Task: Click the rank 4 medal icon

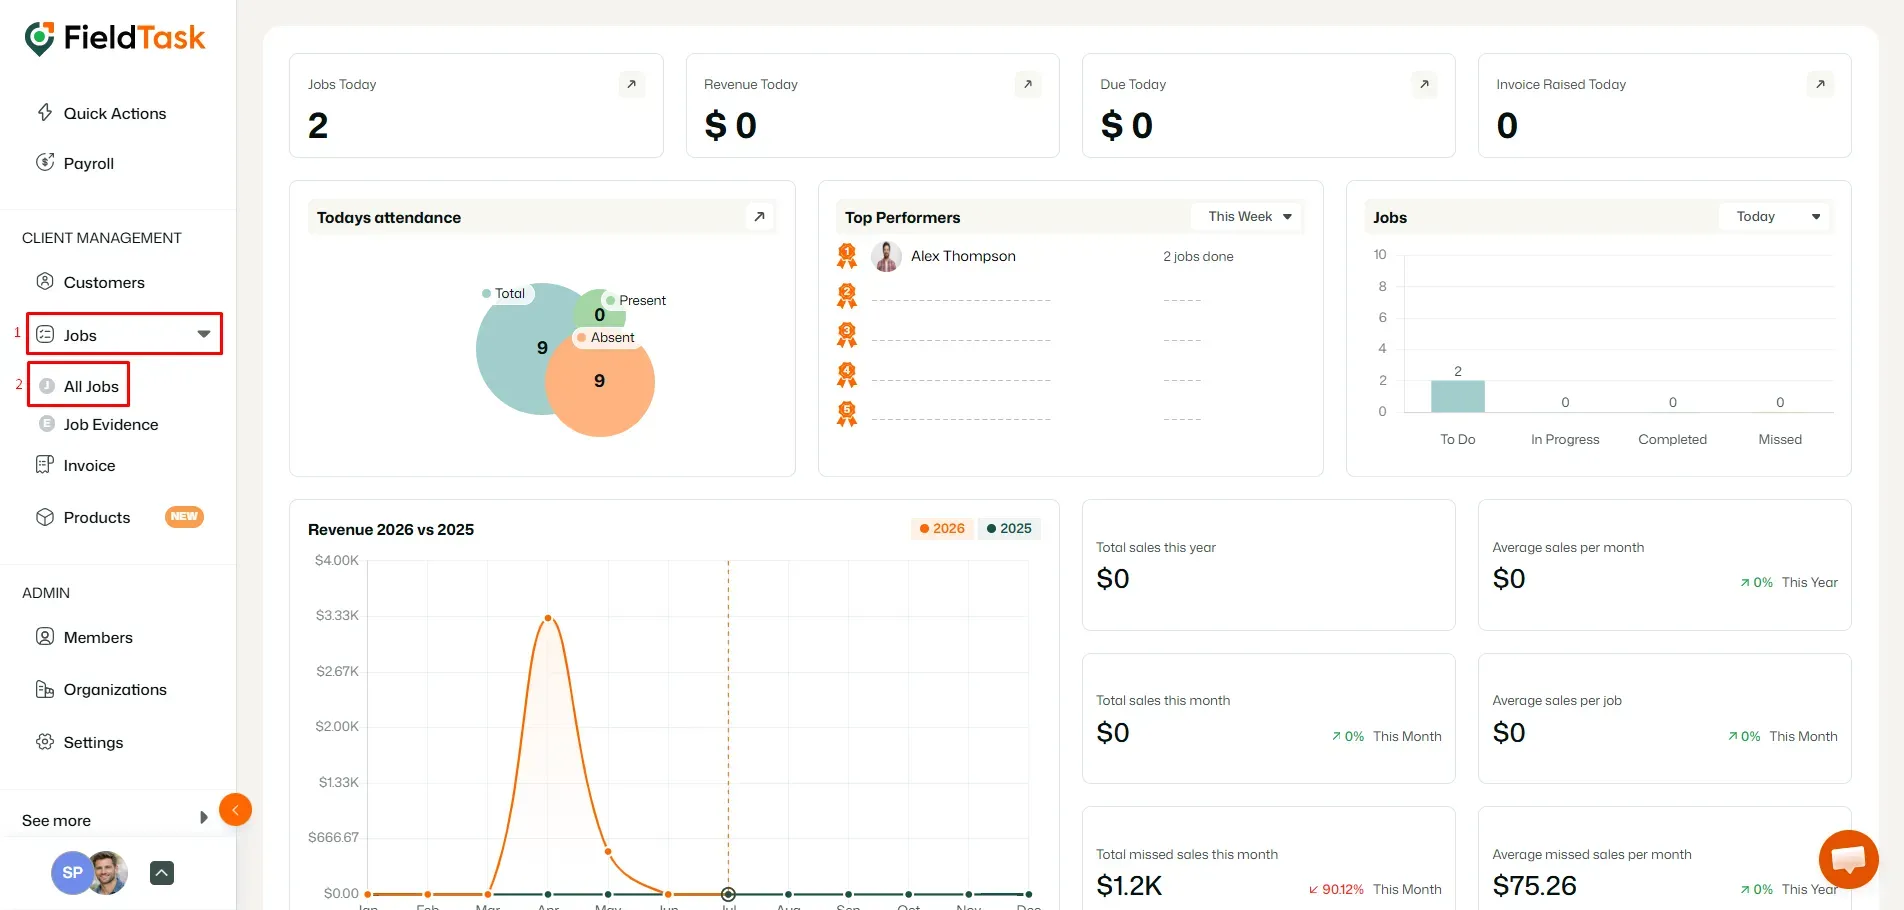Action: point(847,375)
